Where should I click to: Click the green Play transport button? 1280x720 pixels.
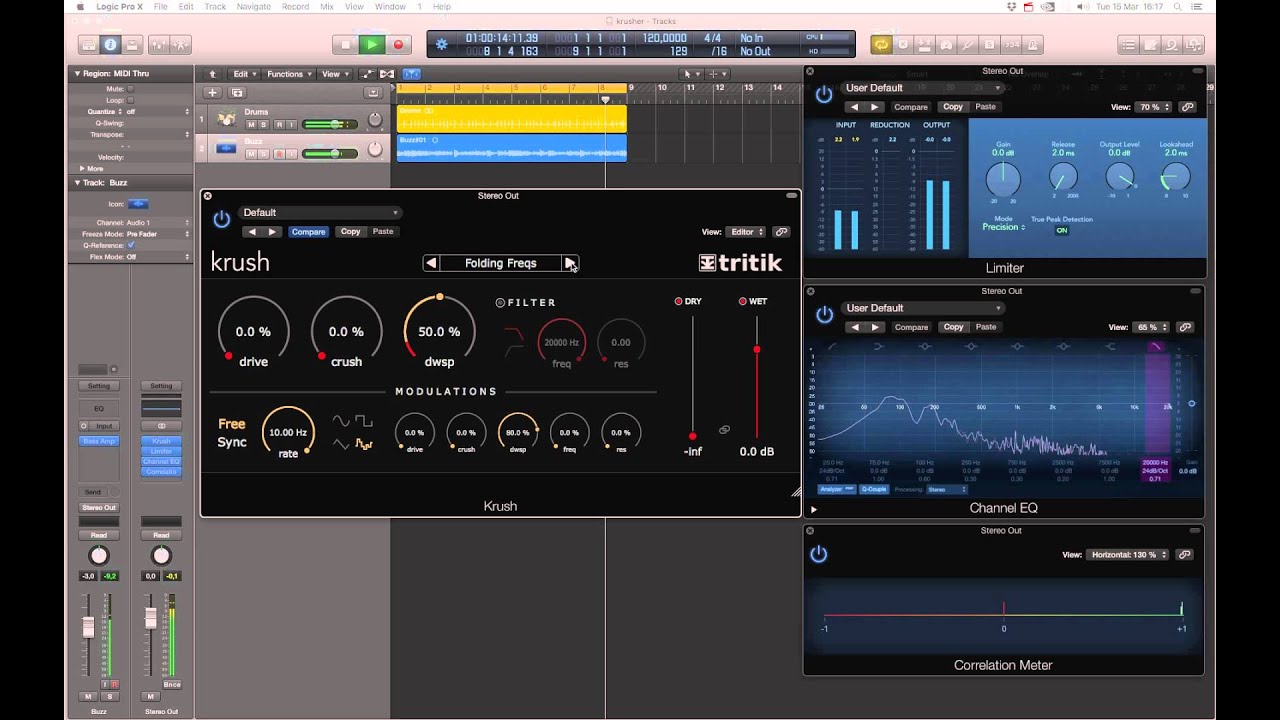(372, 45)
